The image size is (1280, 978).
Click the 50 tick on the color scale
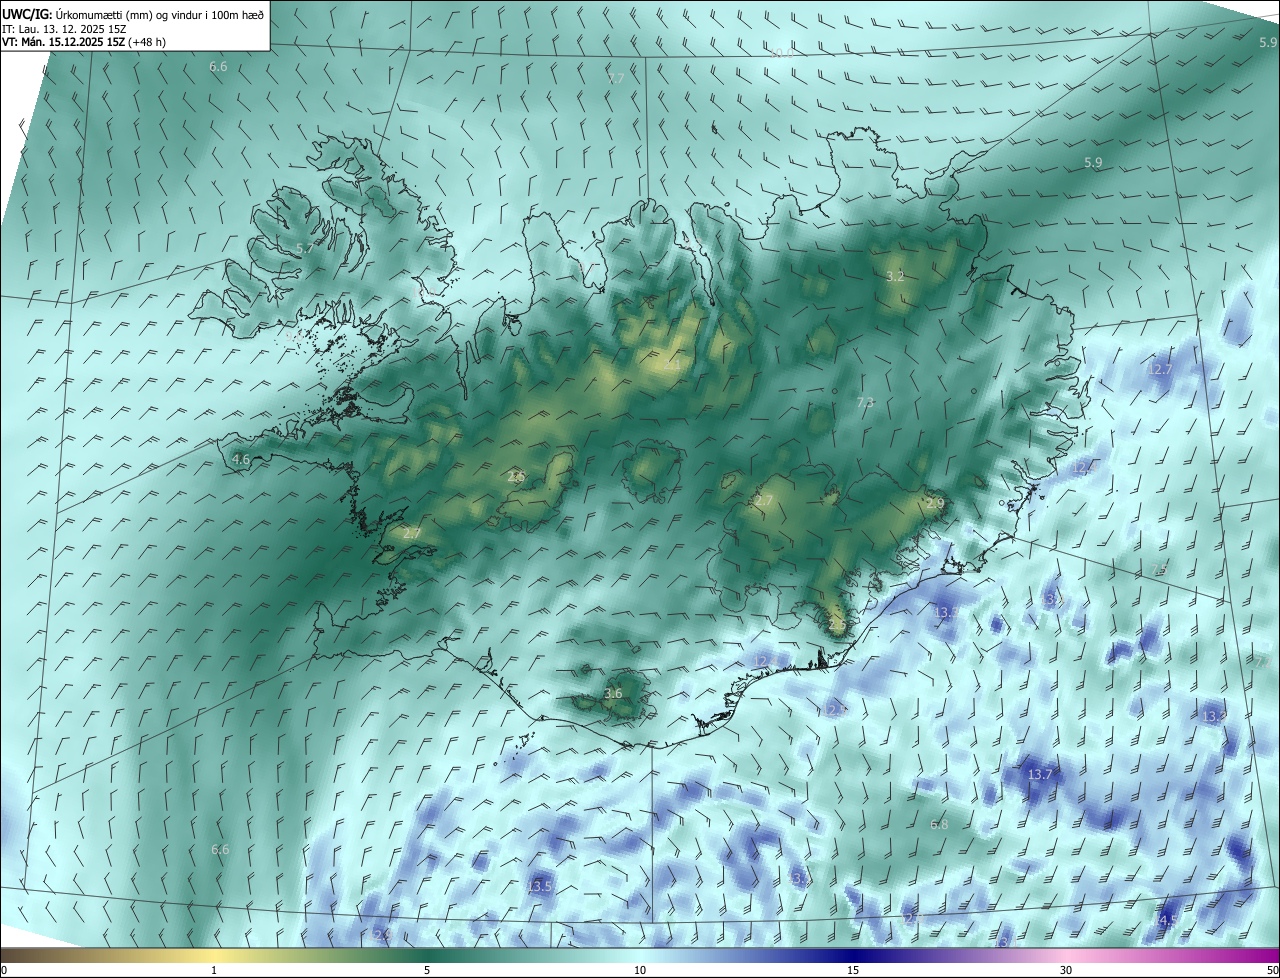tap(1272, 970)
